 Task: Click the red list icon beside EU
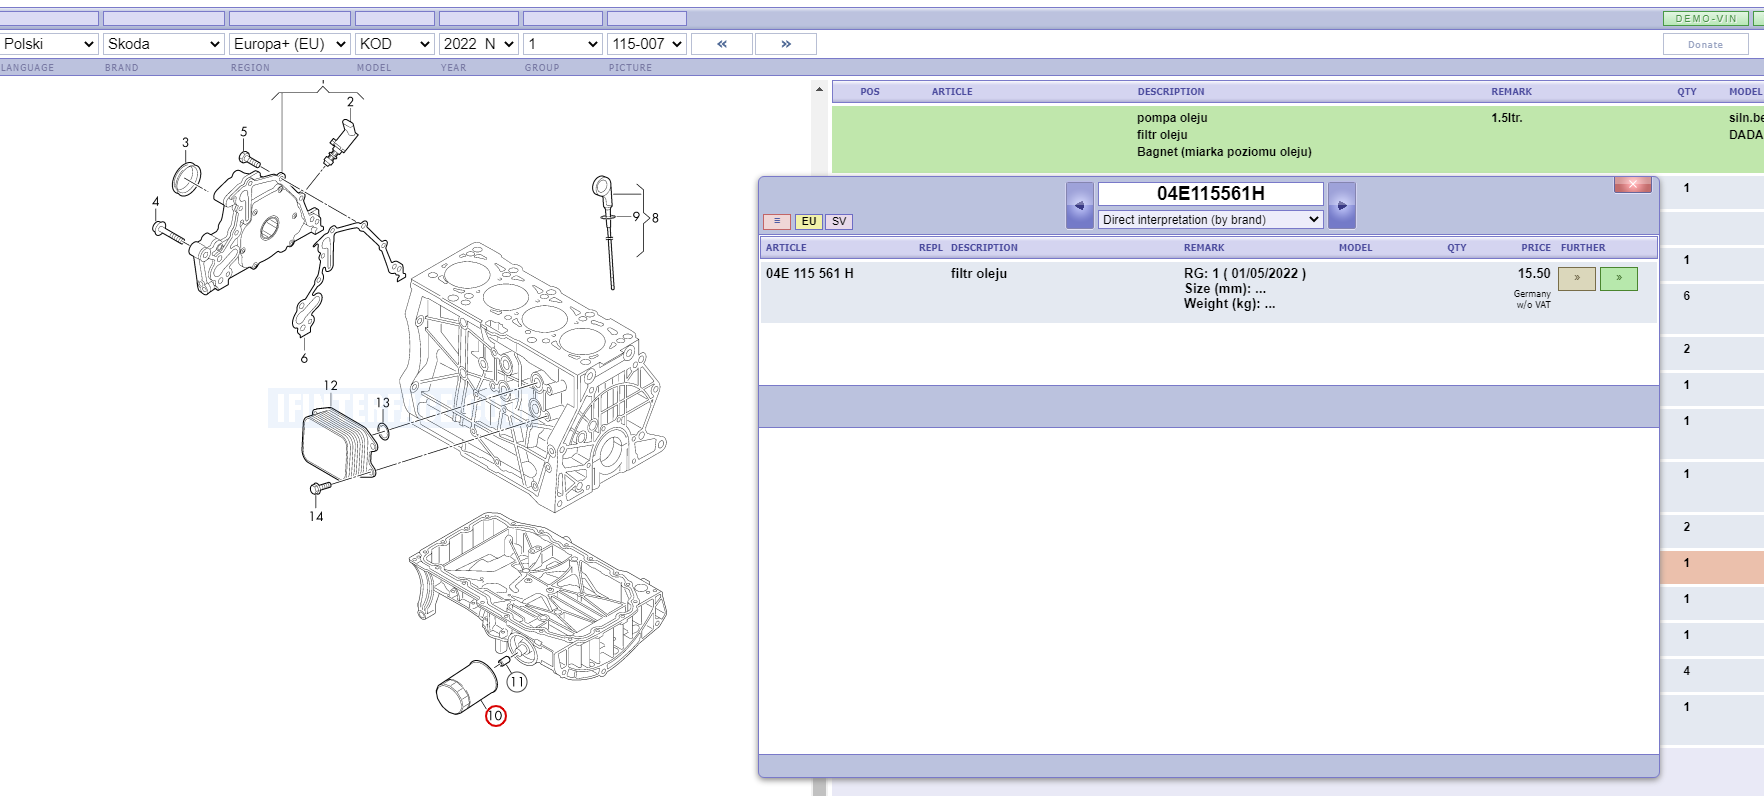[x=777, y=221]
